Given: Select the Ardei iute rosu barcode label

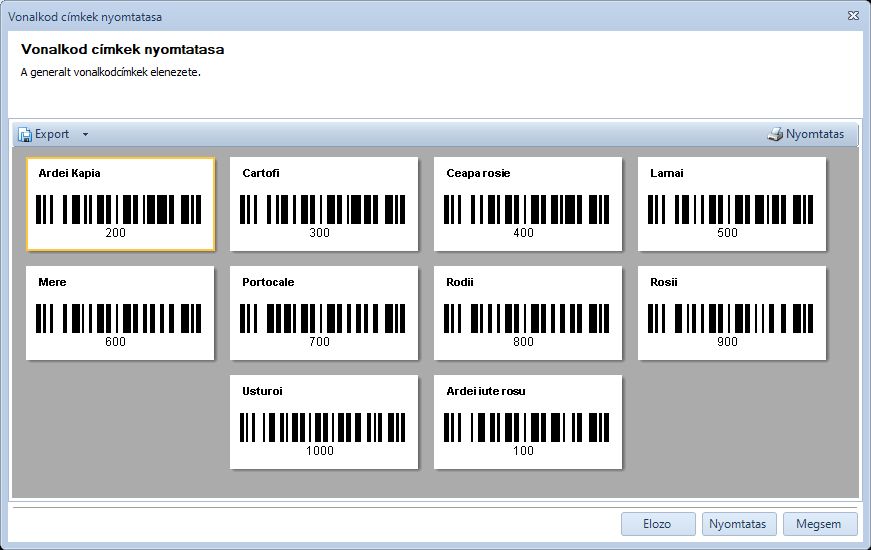Looking at the screenshot, I should (528, 422).
